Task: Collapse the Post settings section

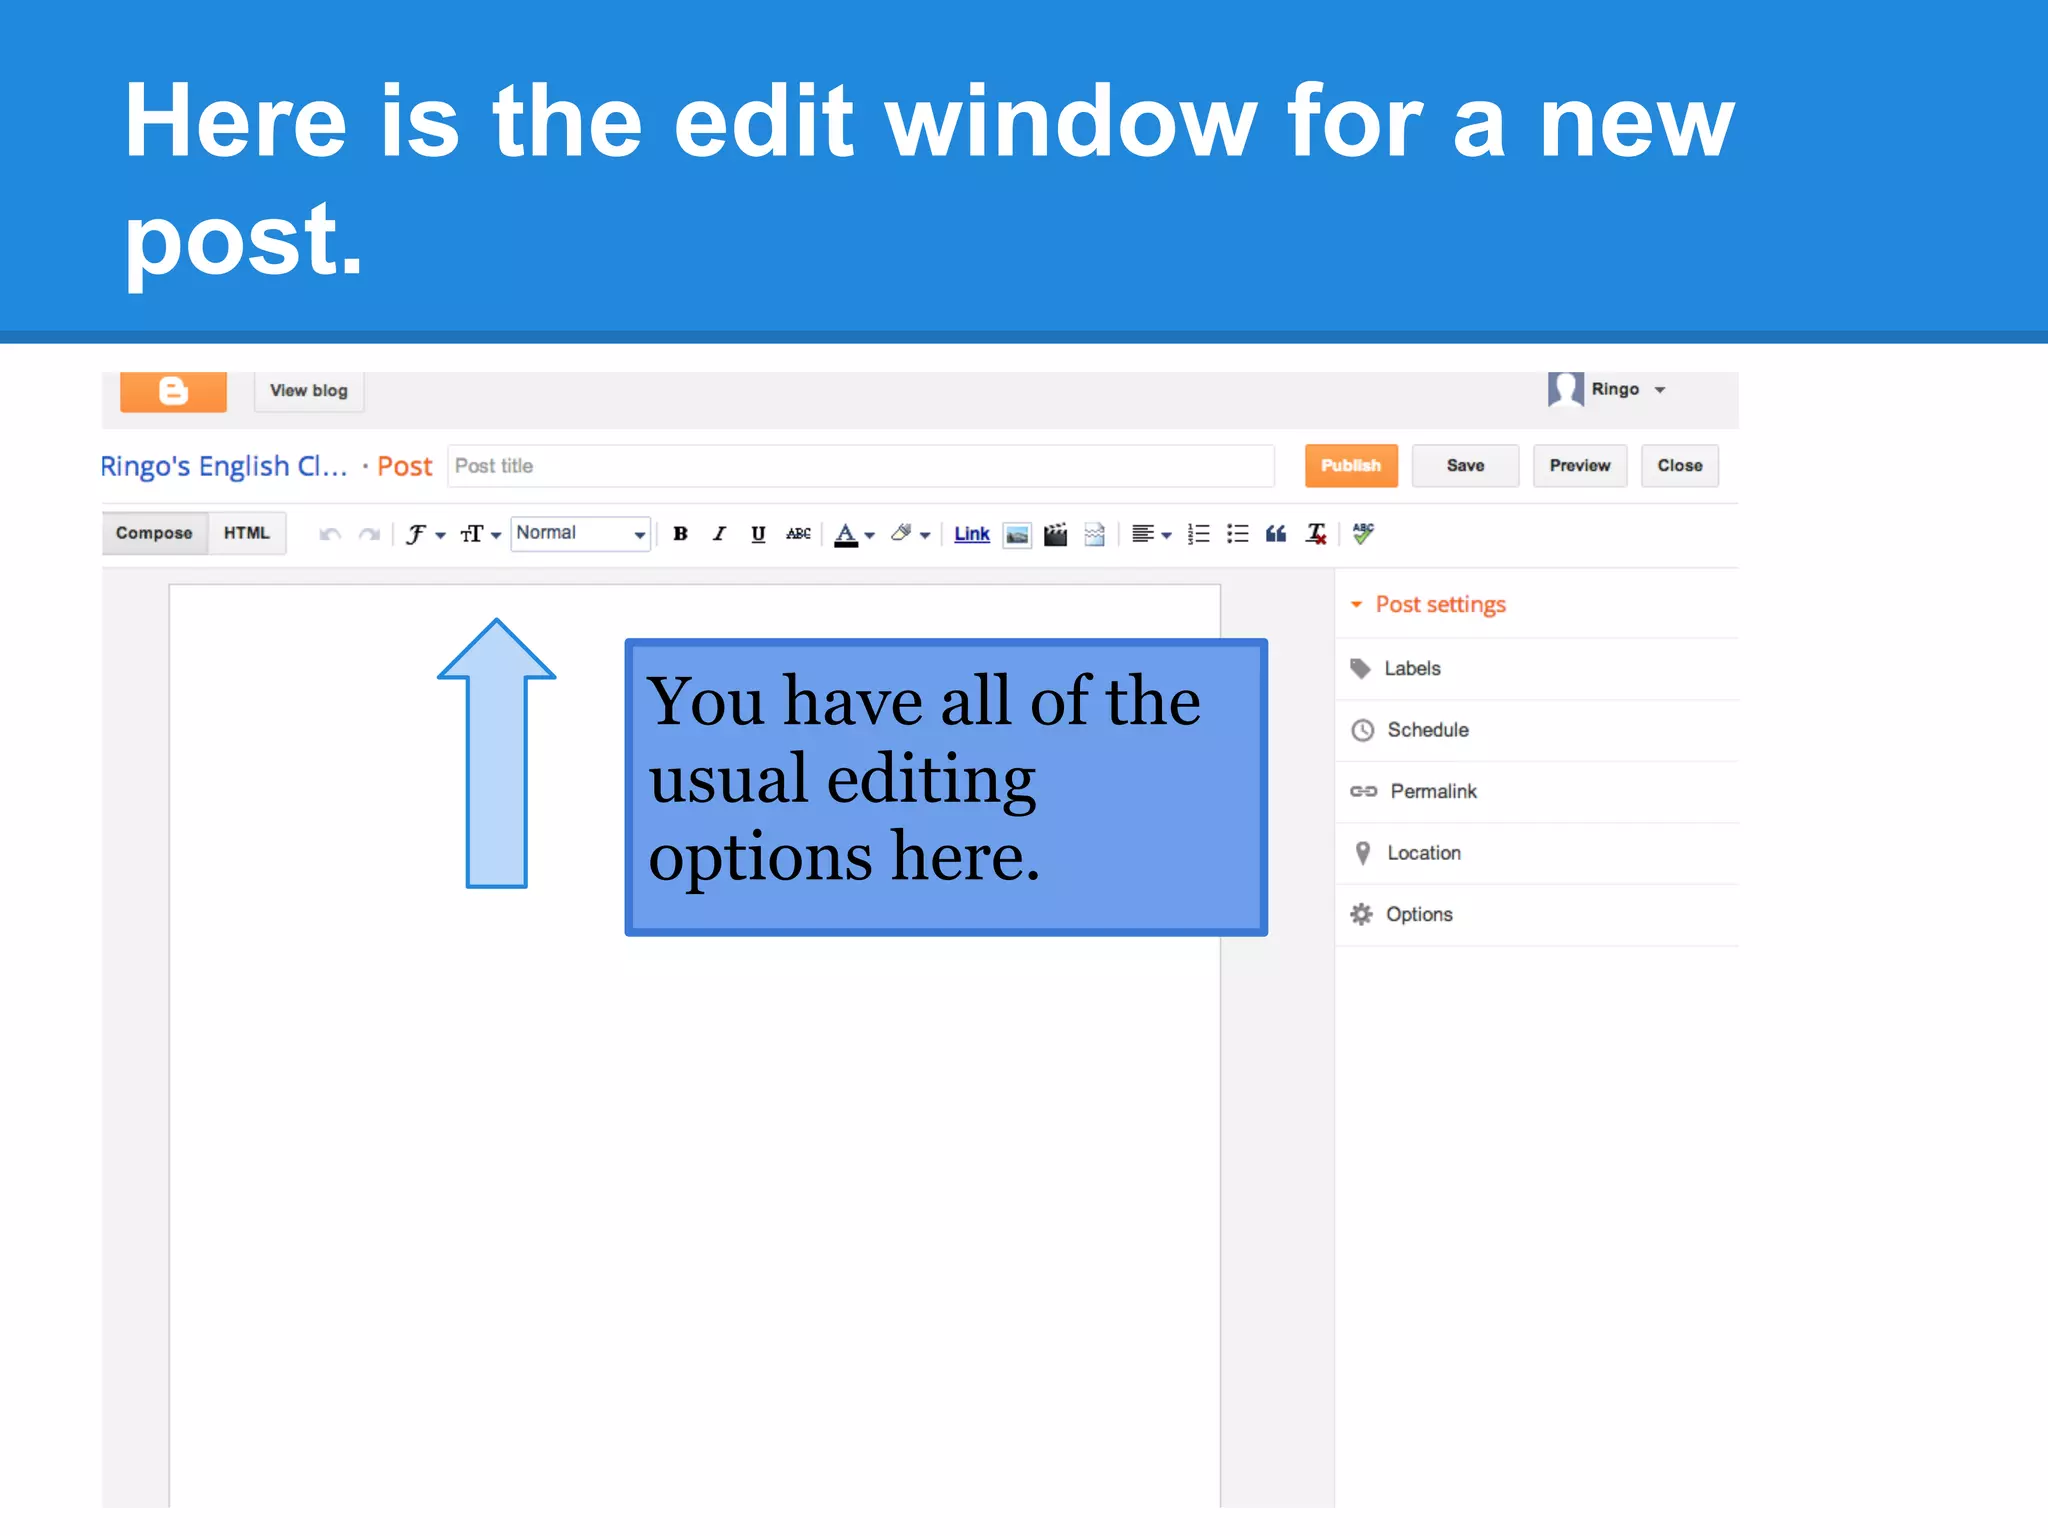Action: coord(1428,604)
